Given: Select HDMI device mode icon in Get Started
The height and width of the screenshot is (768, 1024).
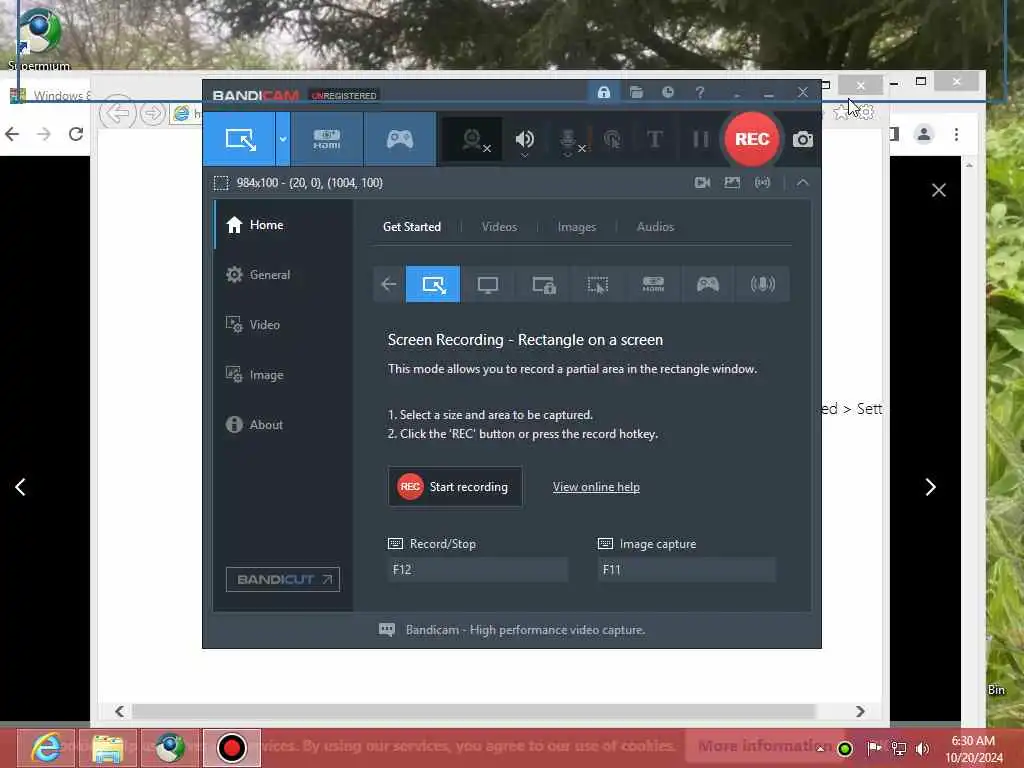Looking at the screenshot, I should pos(653,284).
